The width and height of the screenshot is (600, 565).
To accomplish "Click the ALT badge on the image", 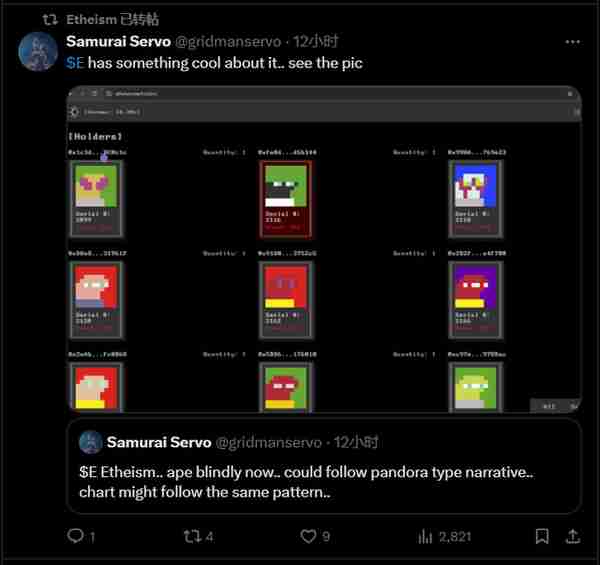I will tap(549, 406).
